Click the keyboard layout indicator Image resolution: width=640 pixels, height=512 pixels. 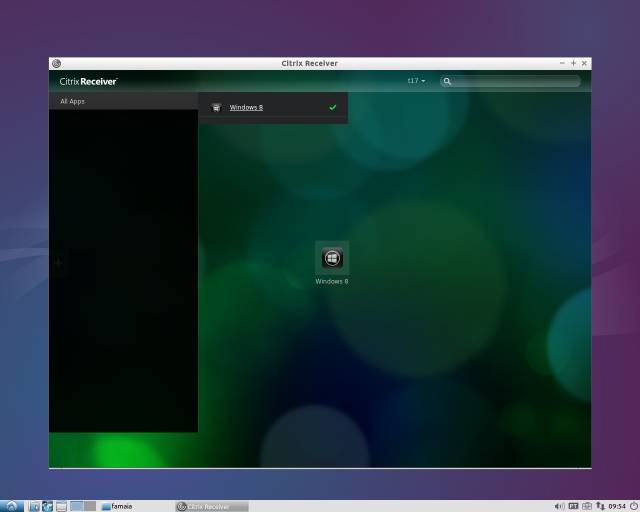point(573,506)
